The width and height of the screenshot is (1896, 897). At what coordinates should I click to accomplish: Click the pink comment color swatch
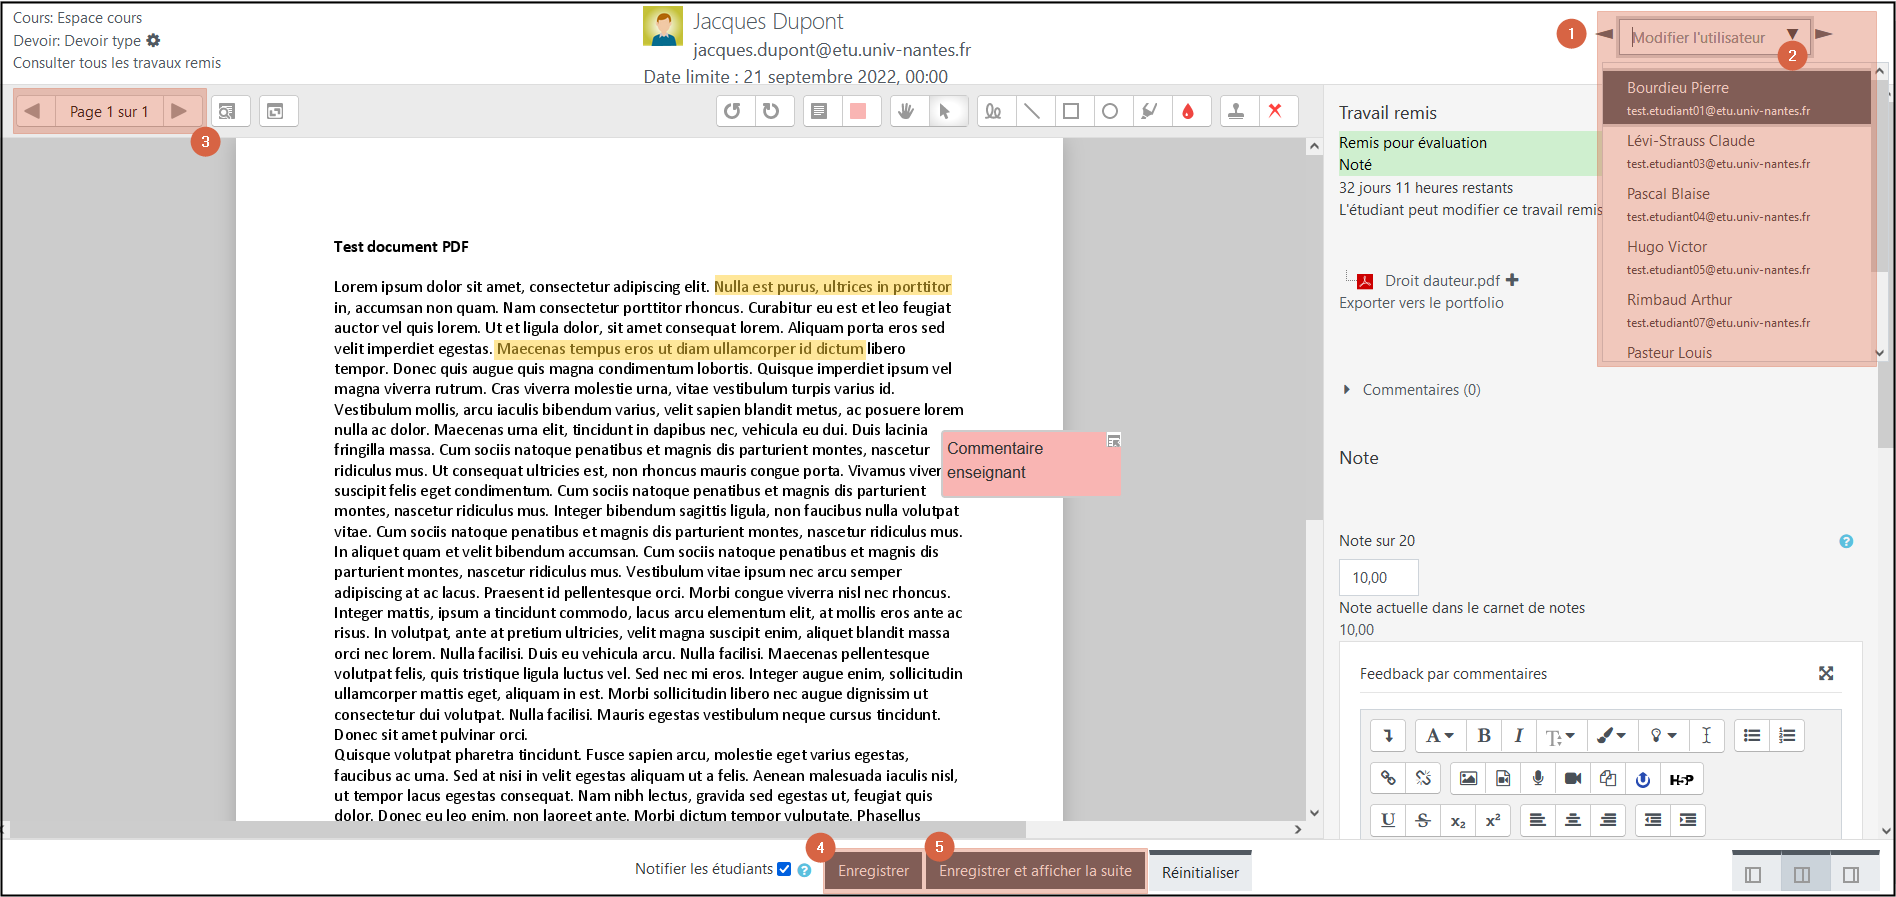coord(858,111)
